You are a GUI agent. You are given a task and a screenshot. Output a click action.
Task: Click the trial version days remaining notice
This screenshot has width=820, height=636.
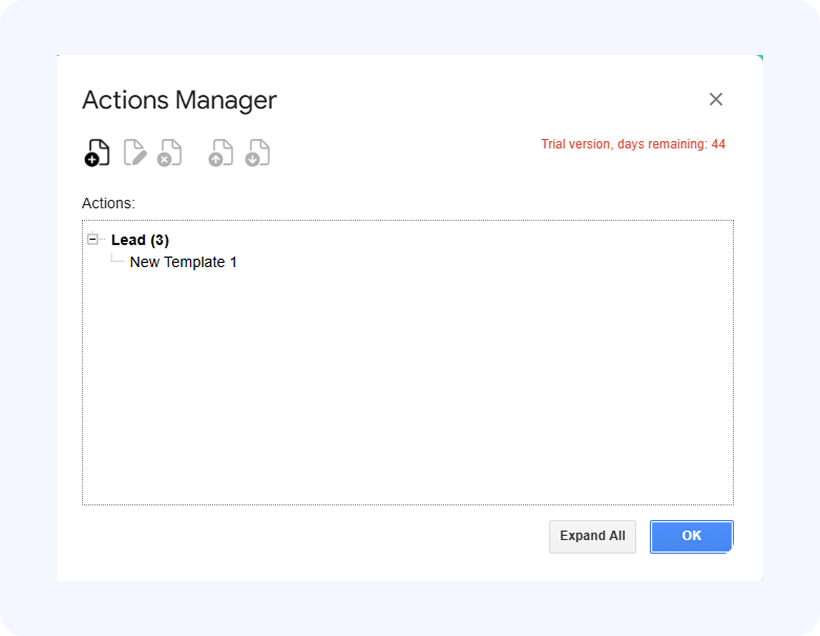[x=633, y=144]
